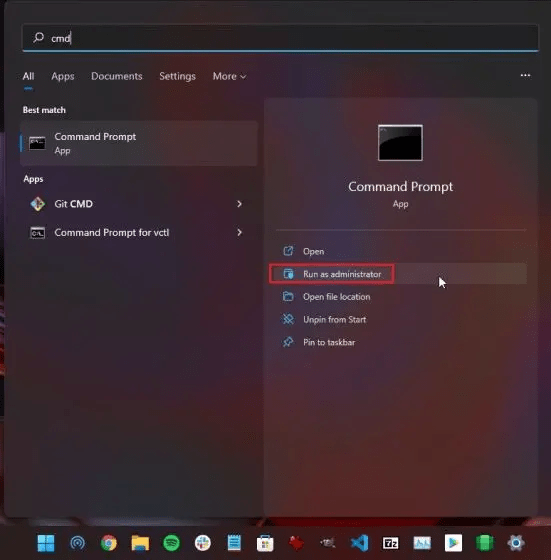Image resolution: width=551 pixels, height=560 pixels.
Task: Click the Git CMD colorful icon
Action: point(37,204)
